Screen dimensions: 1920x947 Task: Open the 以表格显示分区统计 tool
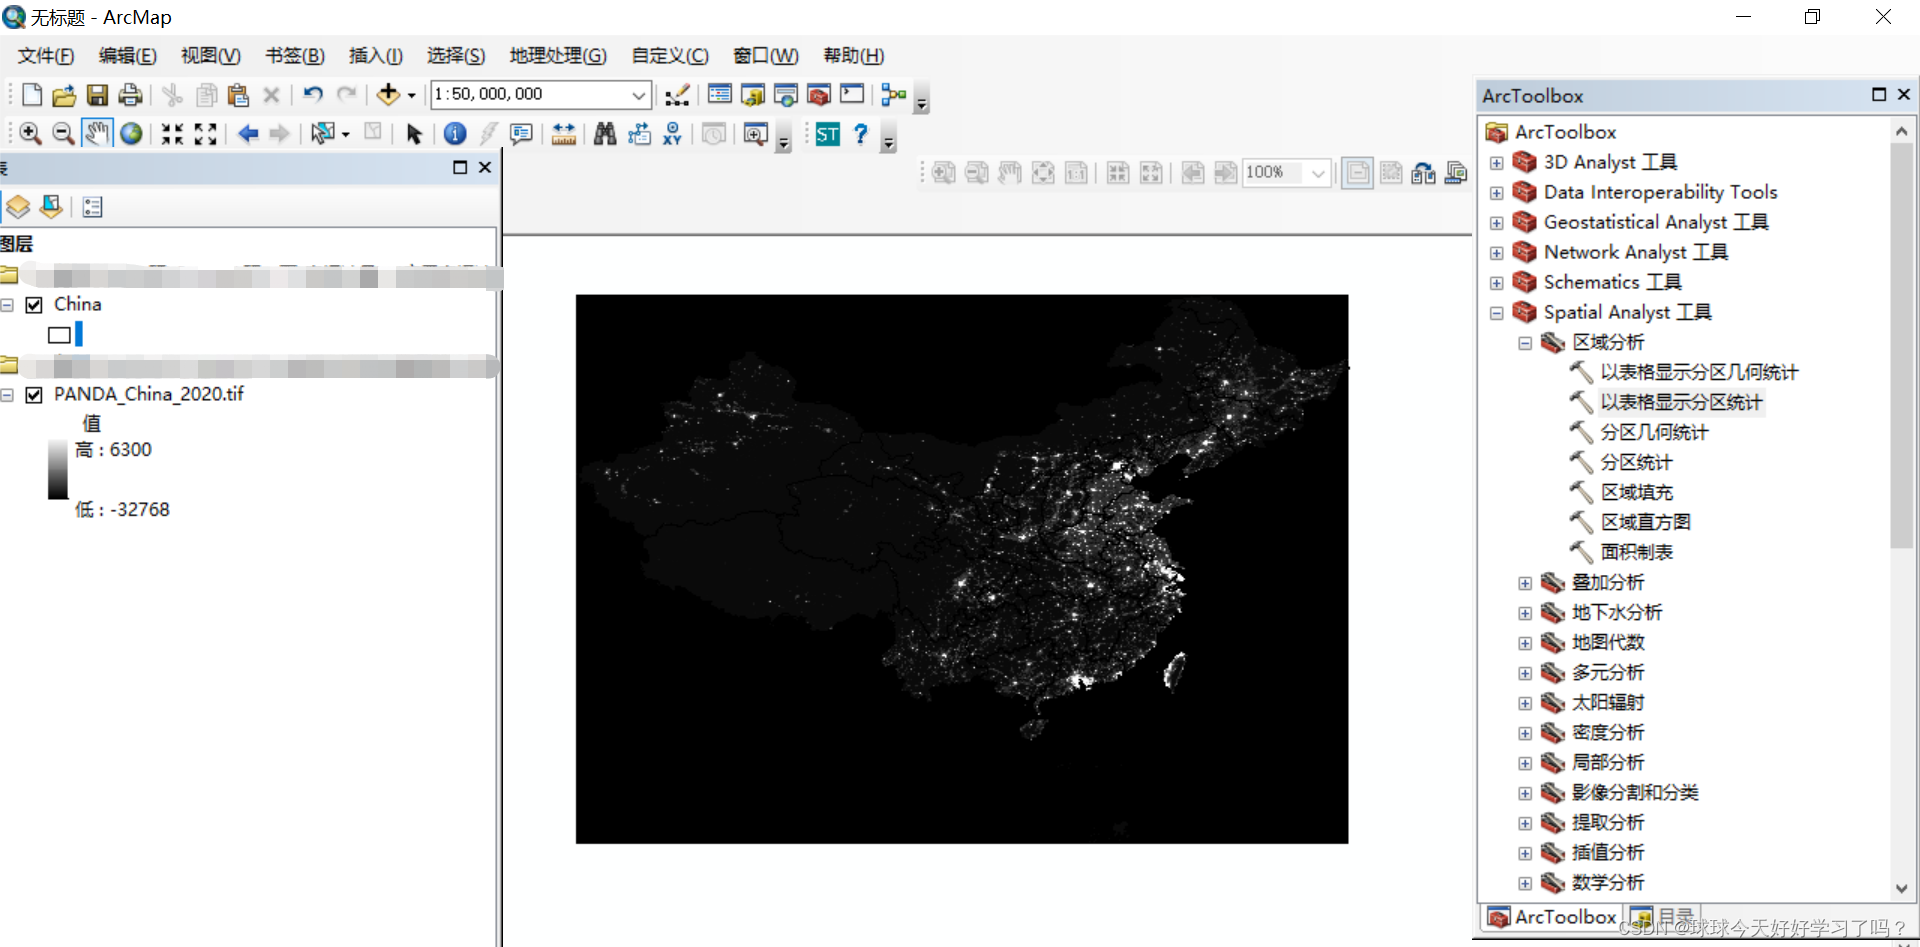pos(1681,402)
